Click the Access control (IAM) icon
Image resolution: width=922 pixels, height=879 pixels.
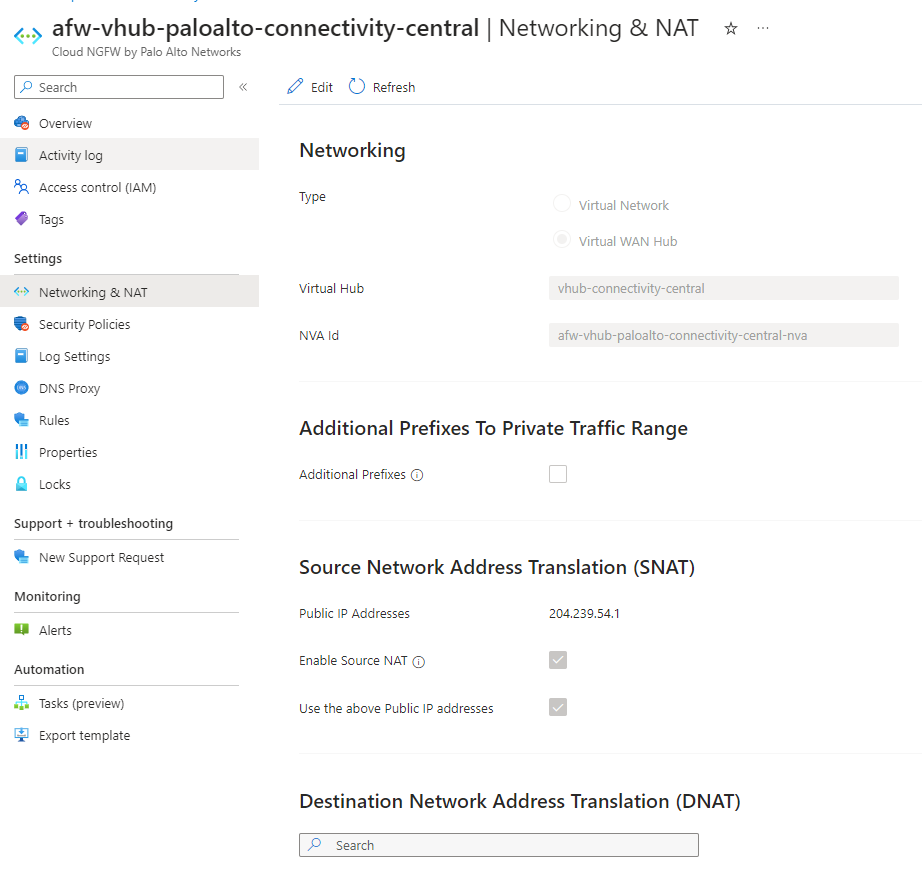[x=21, y=187]
